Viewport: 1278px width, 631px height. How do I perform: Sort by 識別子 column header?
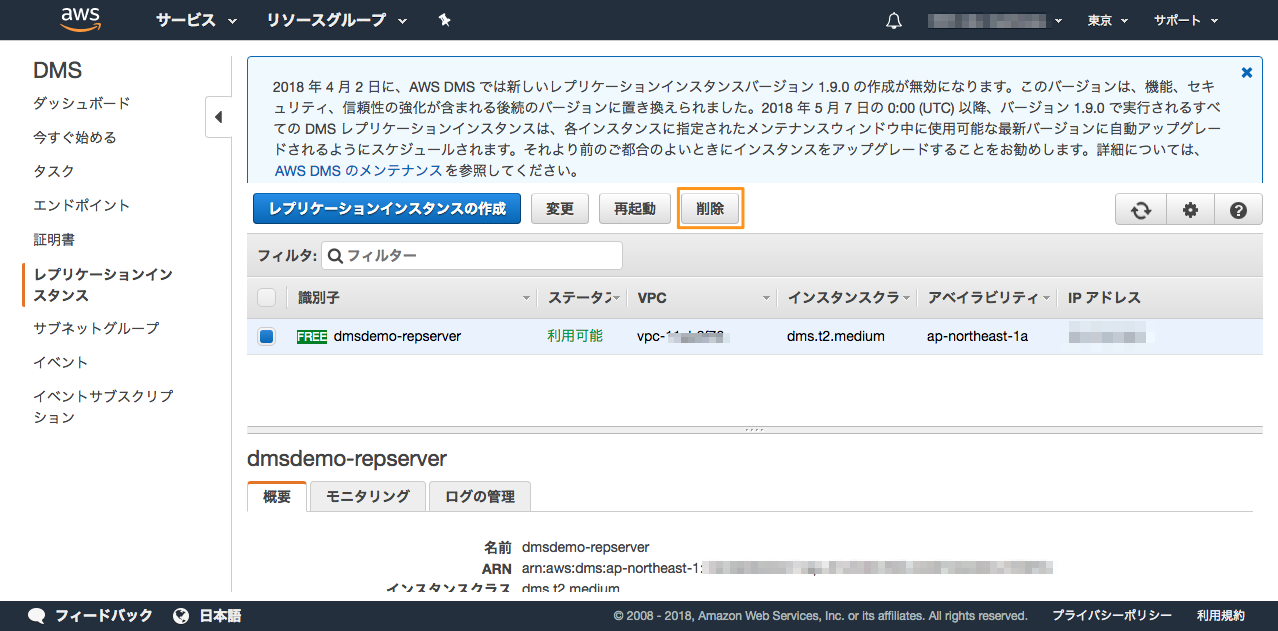click(411, 297)
